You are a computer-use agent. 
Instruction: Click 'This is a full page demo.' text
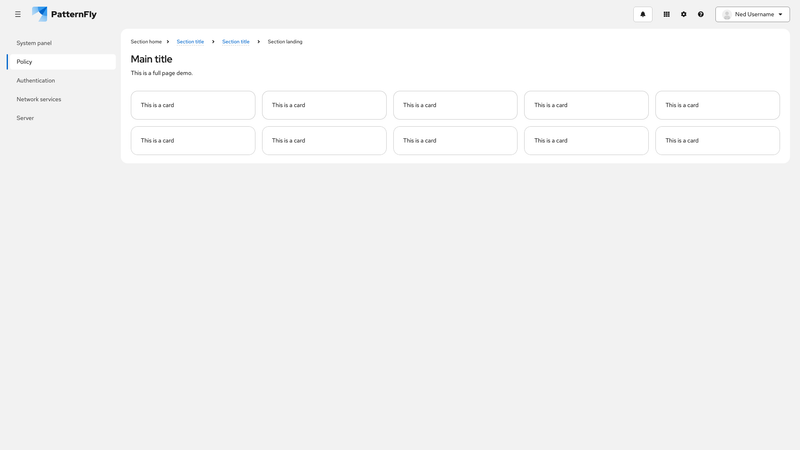click(x=162, y=73)
